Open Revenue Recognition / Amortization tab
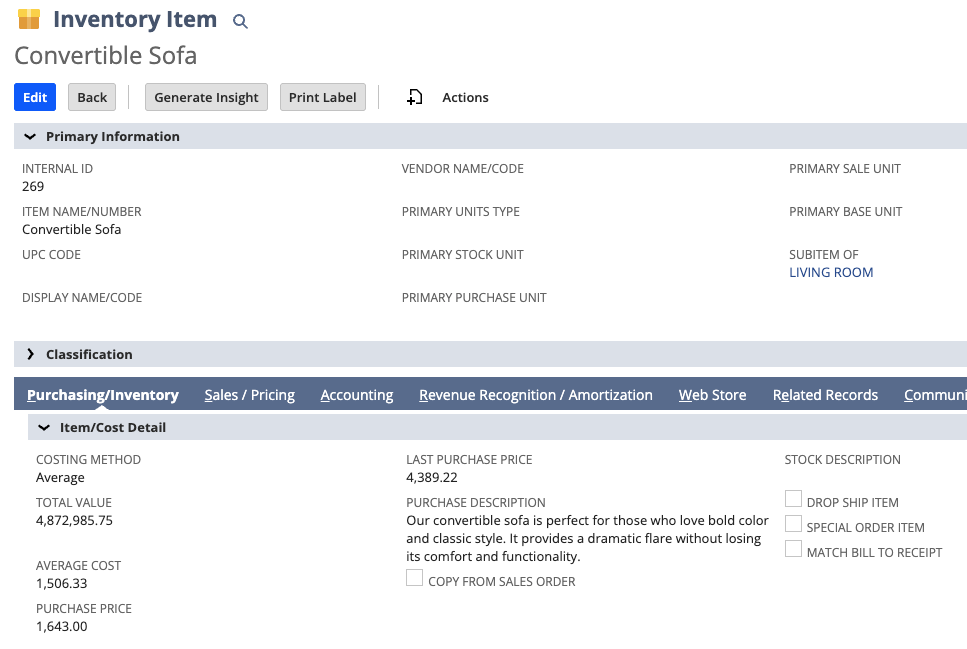 pyautogui.click(x=535, y=395)
